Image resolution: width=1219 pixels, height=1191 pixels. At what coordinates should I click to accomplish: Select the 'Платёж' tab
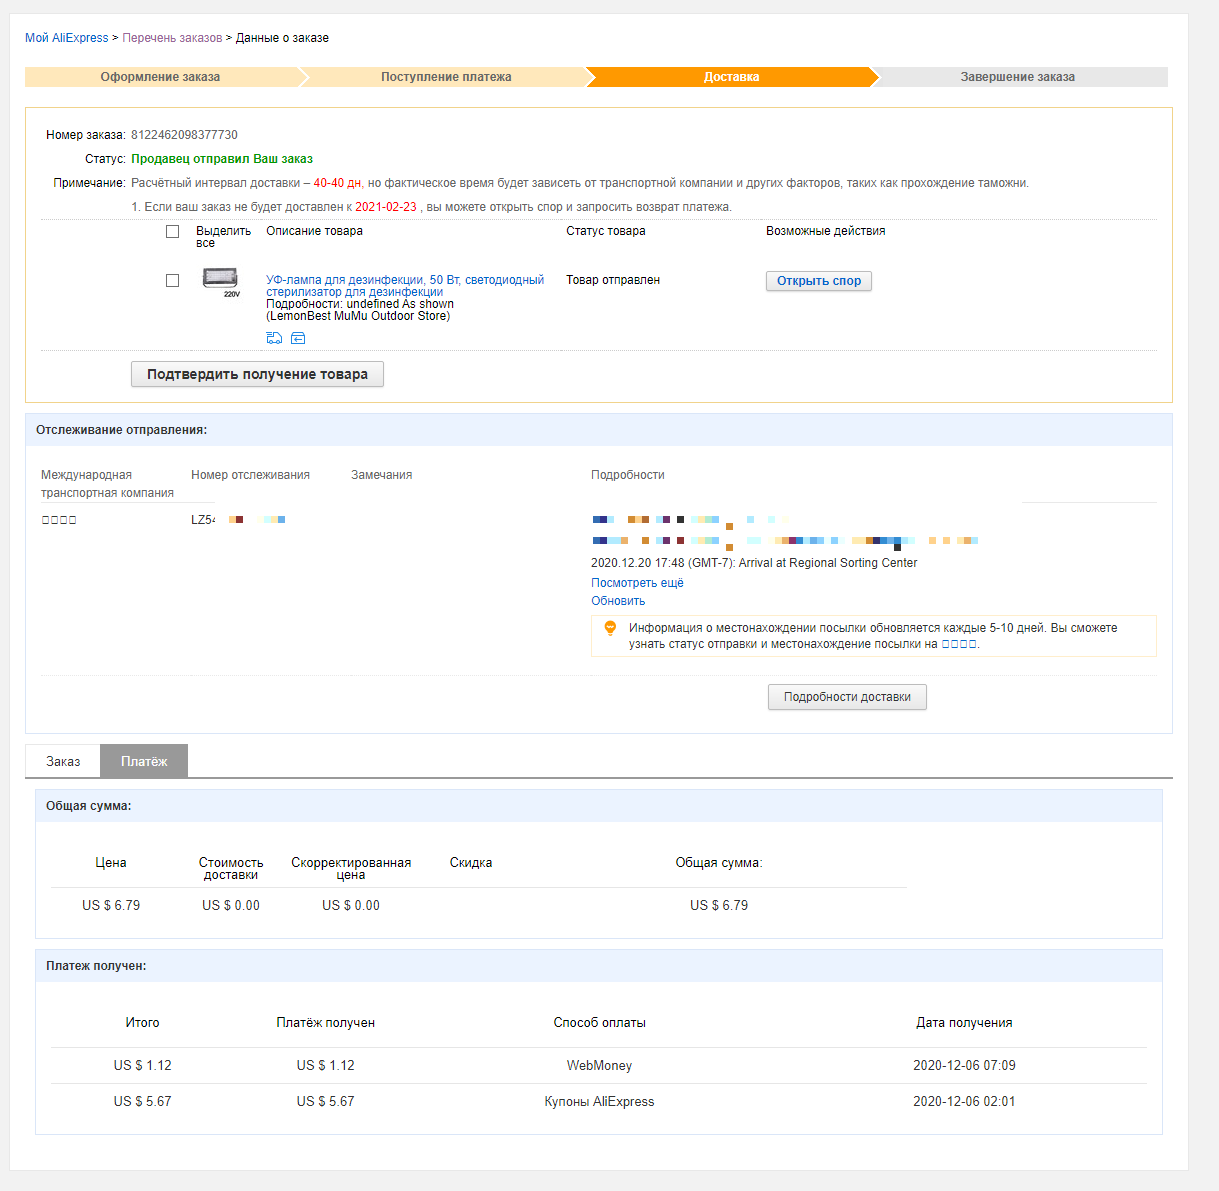coord(144,762)
